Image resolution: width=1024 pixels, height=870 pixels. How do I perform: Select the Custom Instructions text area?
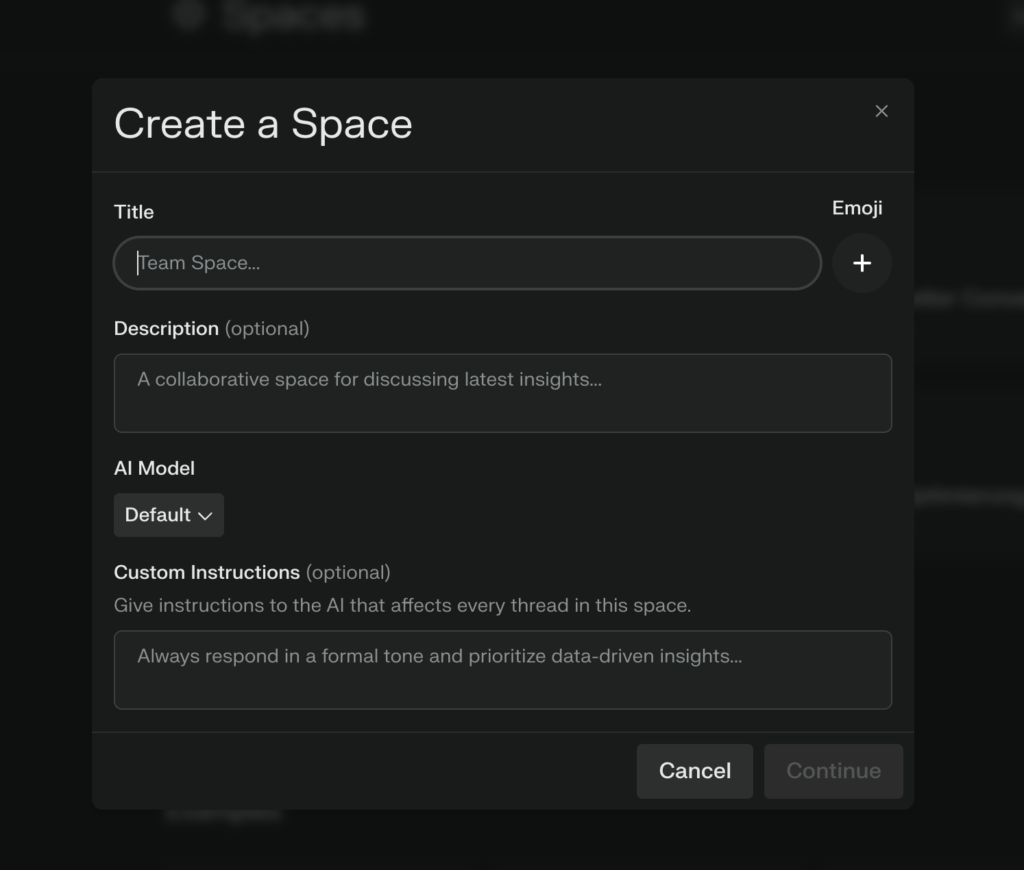[502, 670]
